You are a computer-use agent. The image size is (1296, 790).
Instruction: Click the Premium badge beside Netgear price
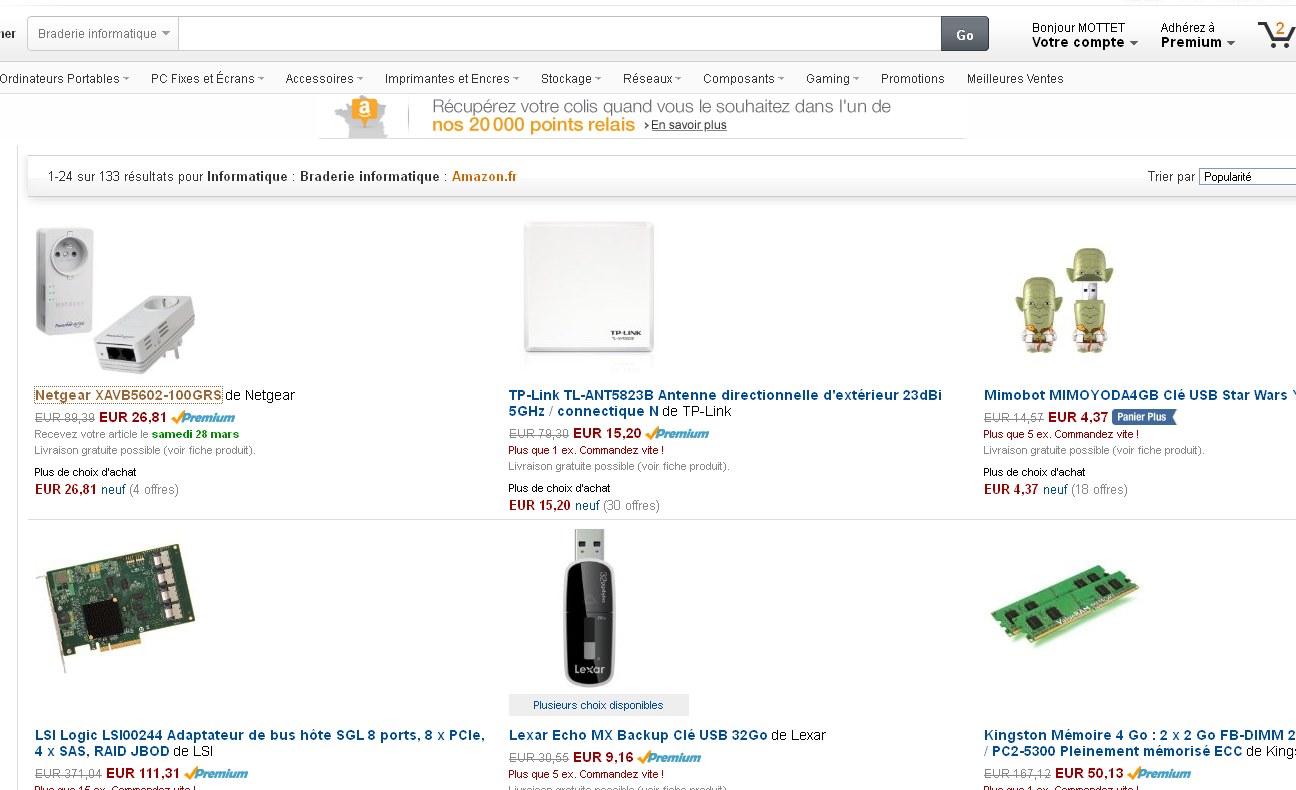[x=204, y=418]
